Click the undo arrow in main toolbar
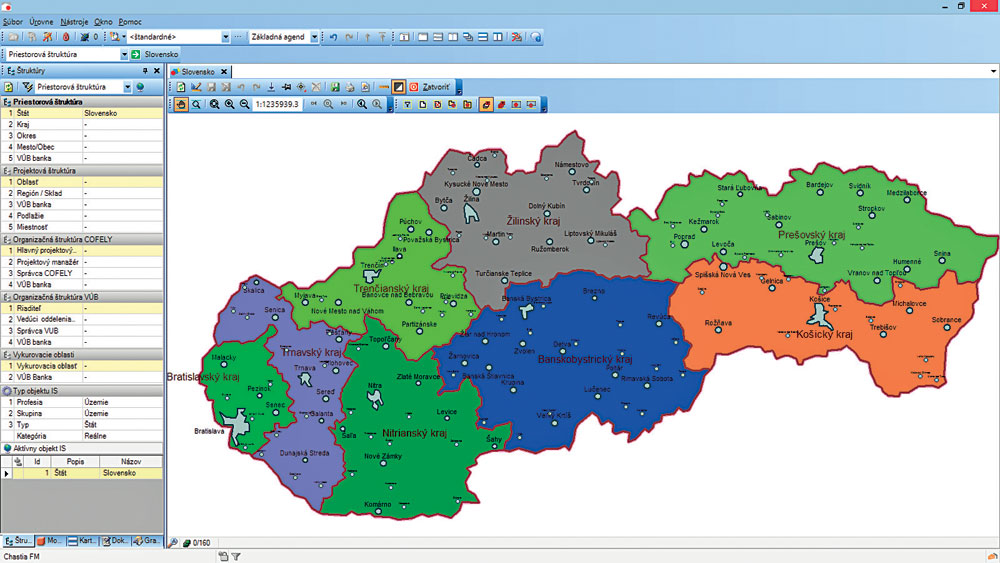Screen dimensions: 1000x563 333,37
